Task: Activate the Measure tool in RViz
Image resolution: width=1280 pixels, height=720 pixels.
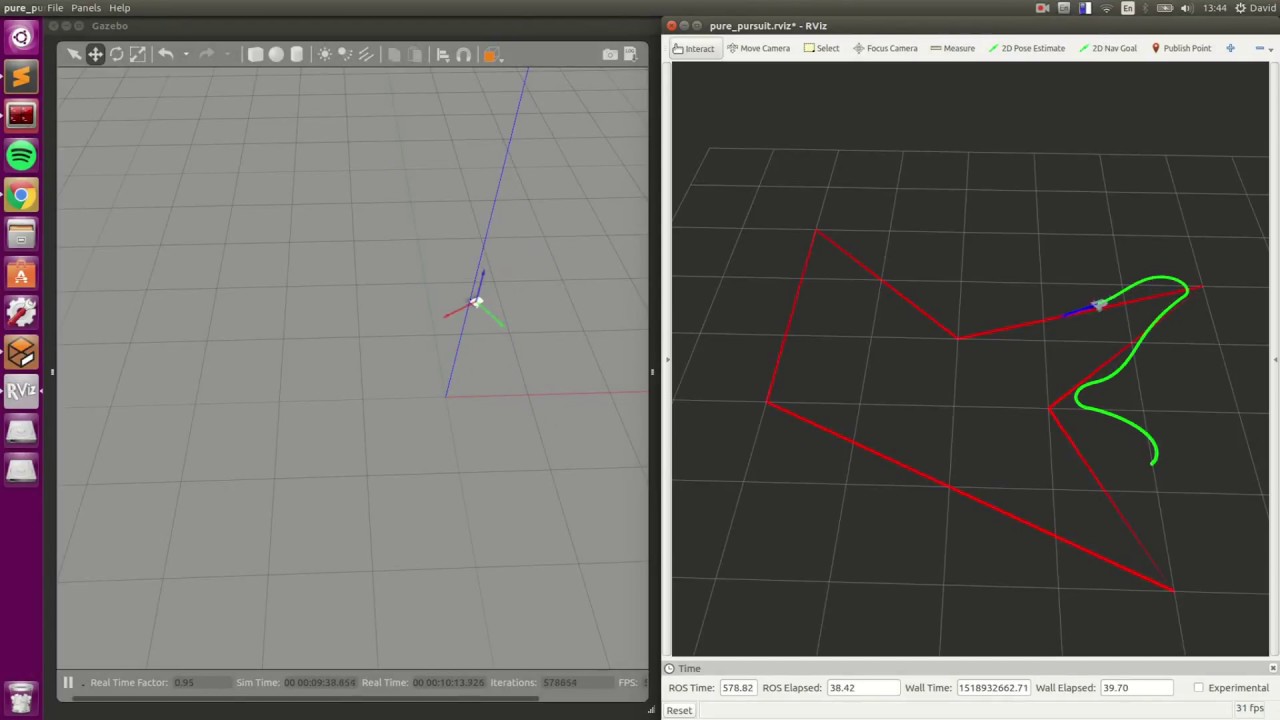Action: (x=952, y=48)
